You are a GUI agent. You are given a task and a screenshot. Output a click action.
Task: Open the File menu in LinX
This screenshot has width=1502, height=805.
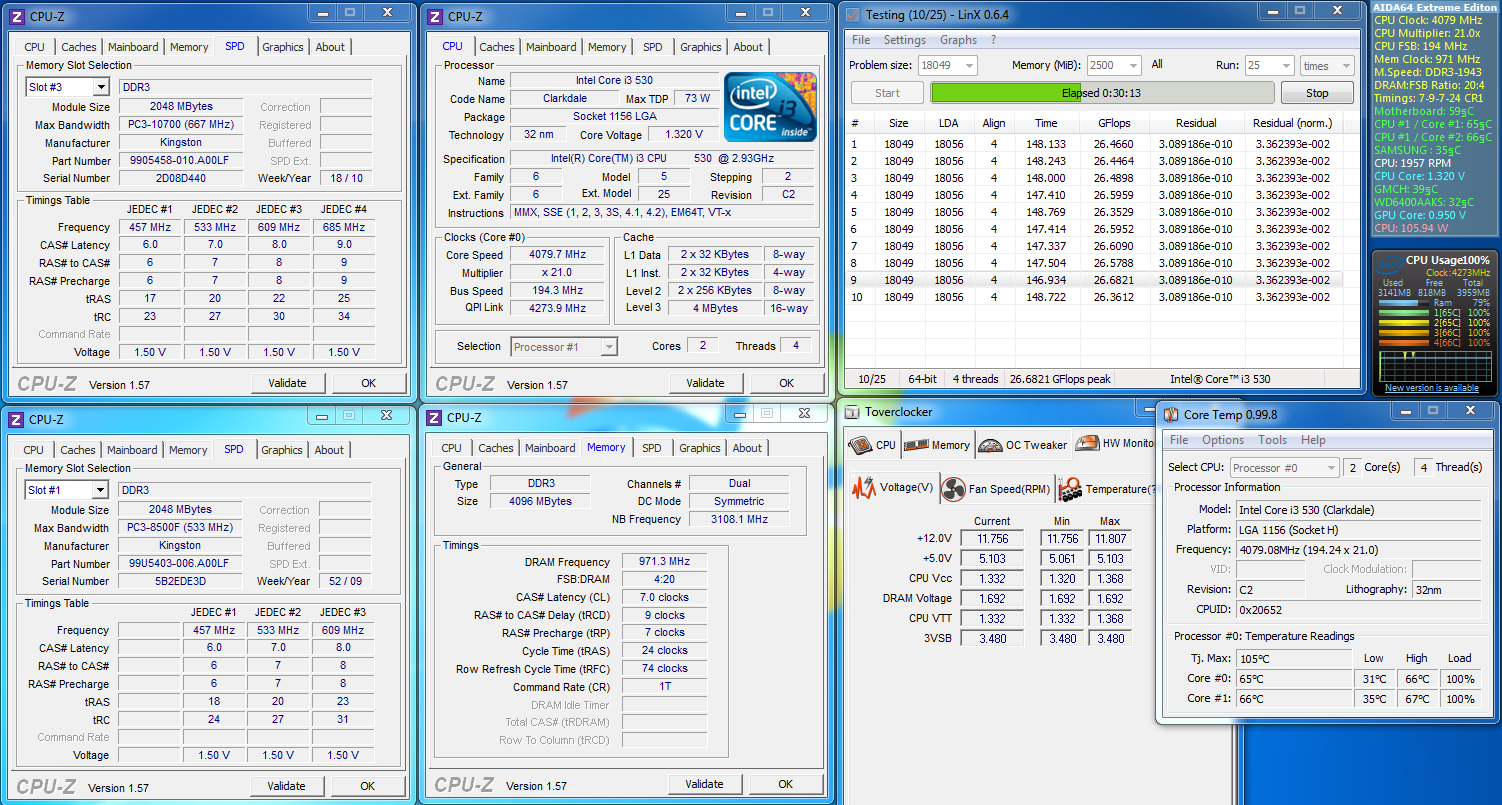coord(860,40)
